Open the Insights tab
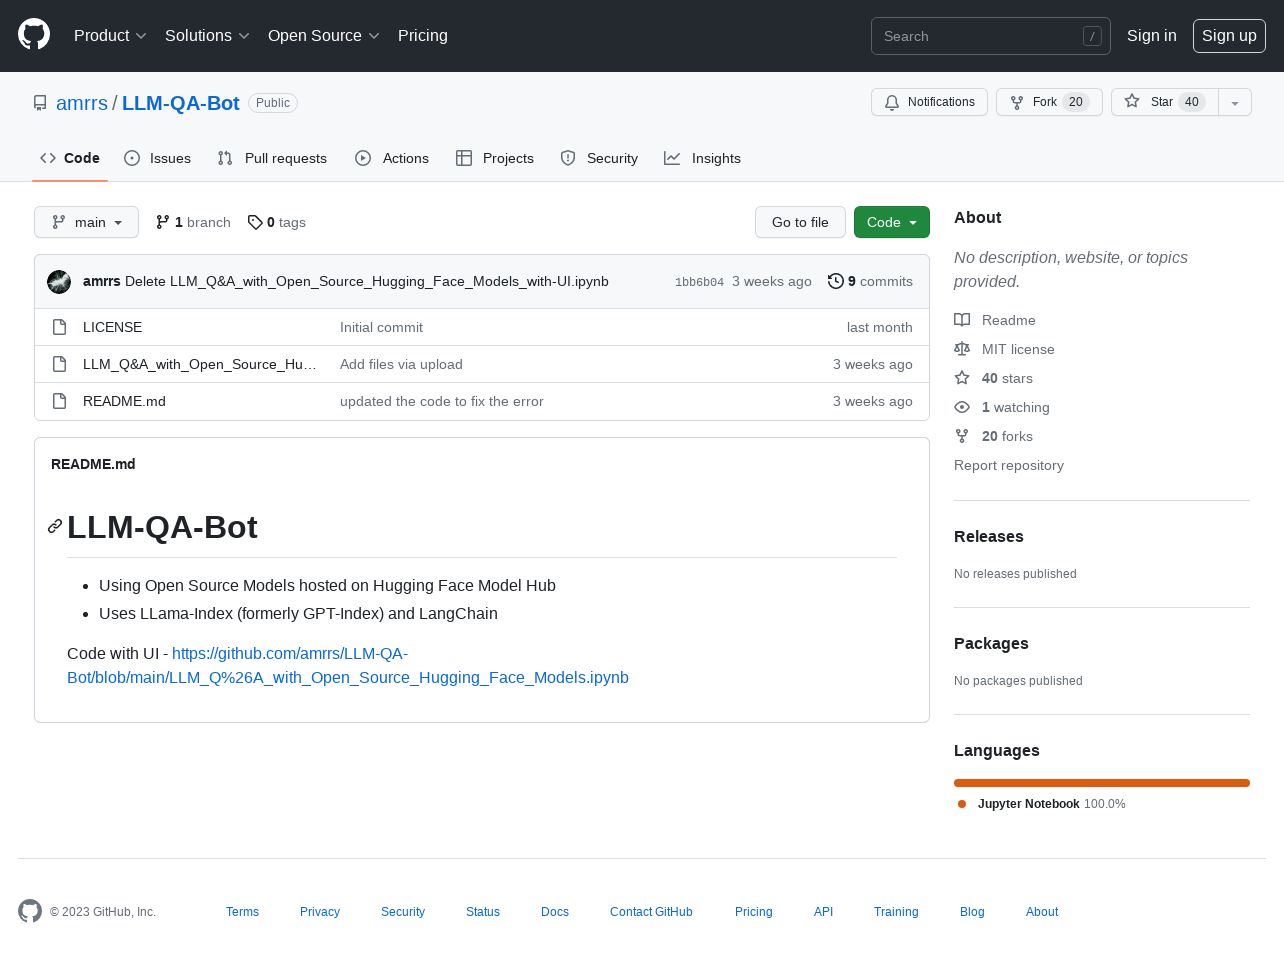The width and height of the screenshot is (1284, 973). tap(703, 158)
